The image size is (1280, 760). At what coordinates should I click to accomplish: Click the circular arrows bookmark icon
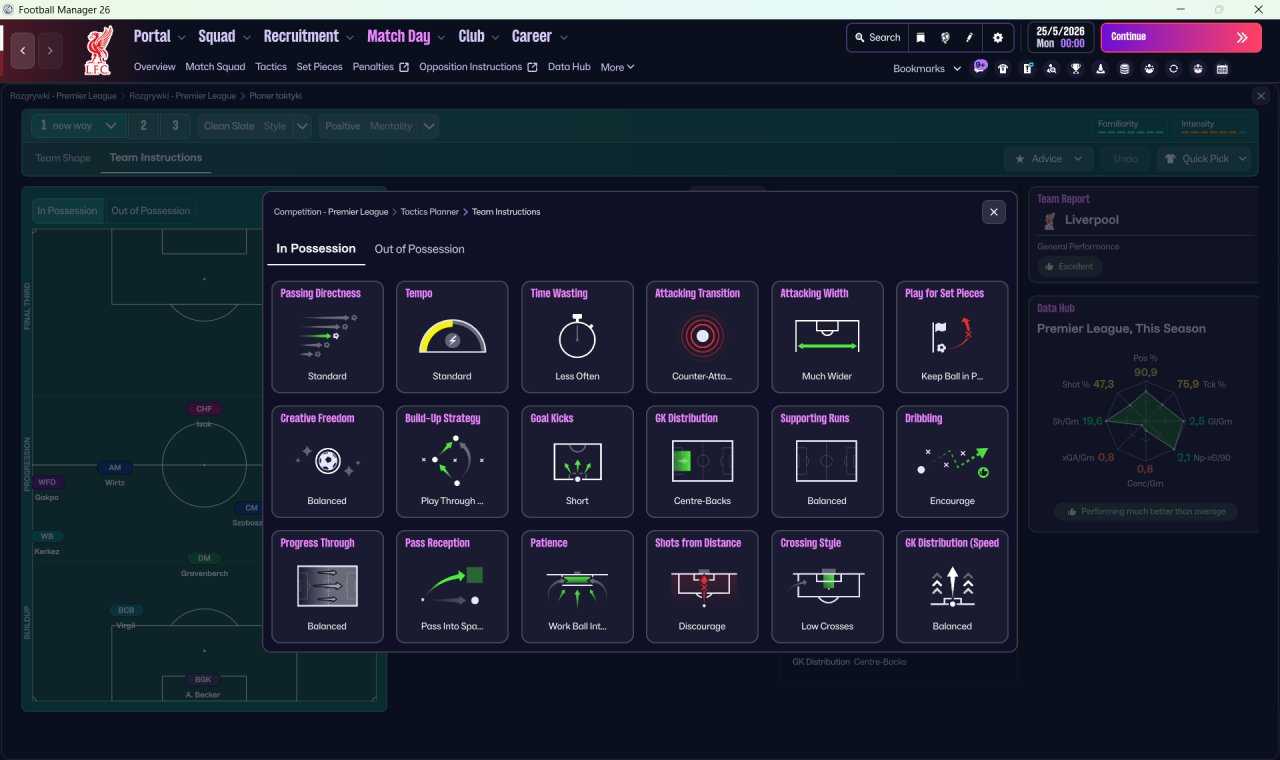(x=1173, y=69)
